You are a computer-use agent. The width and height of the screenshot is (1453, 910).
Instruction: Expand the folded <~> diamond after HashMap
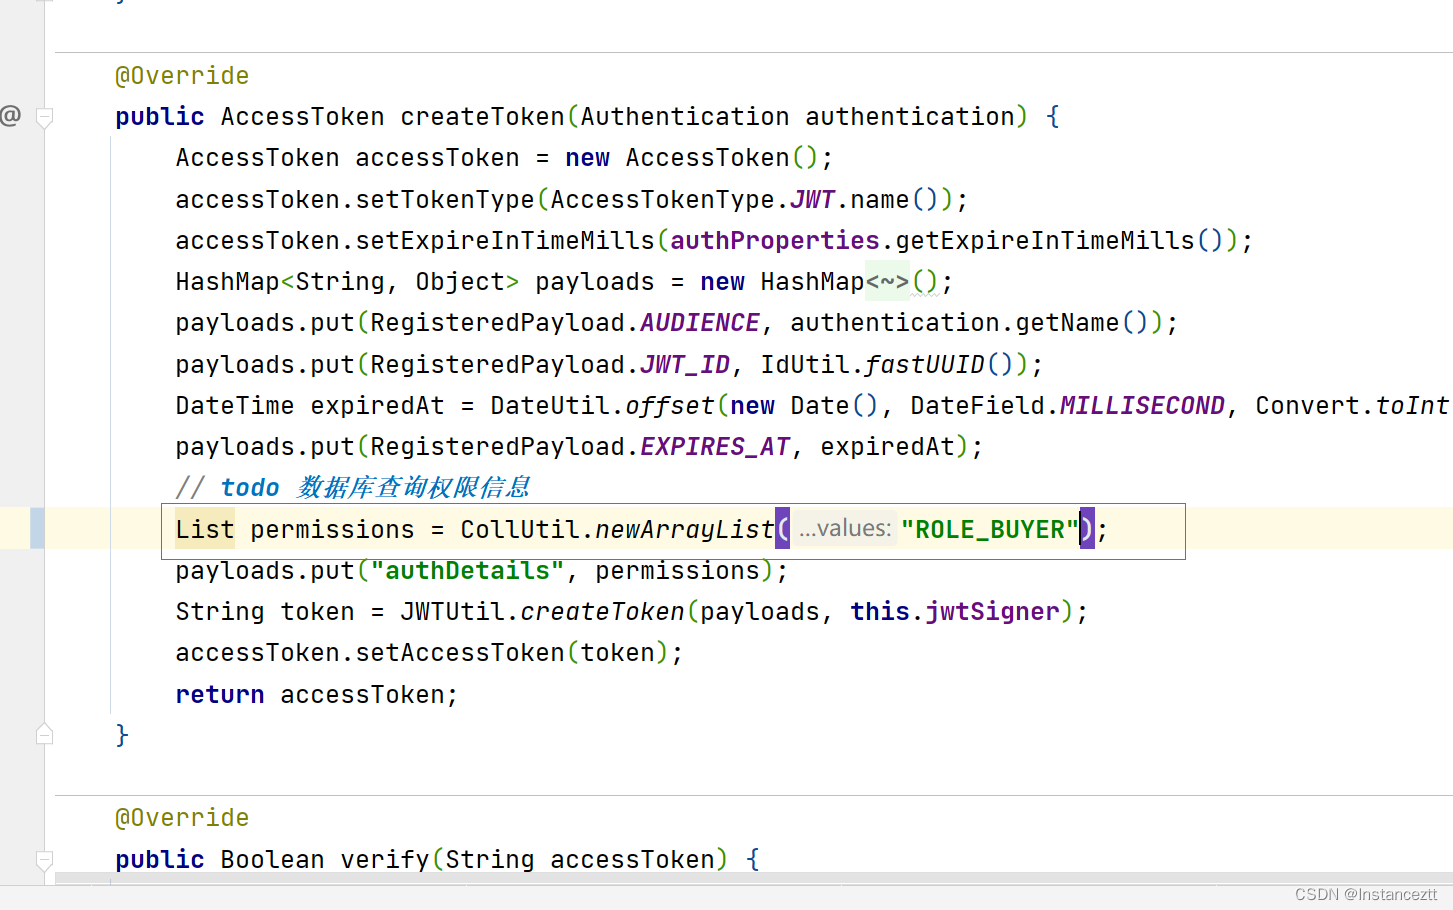887,282
